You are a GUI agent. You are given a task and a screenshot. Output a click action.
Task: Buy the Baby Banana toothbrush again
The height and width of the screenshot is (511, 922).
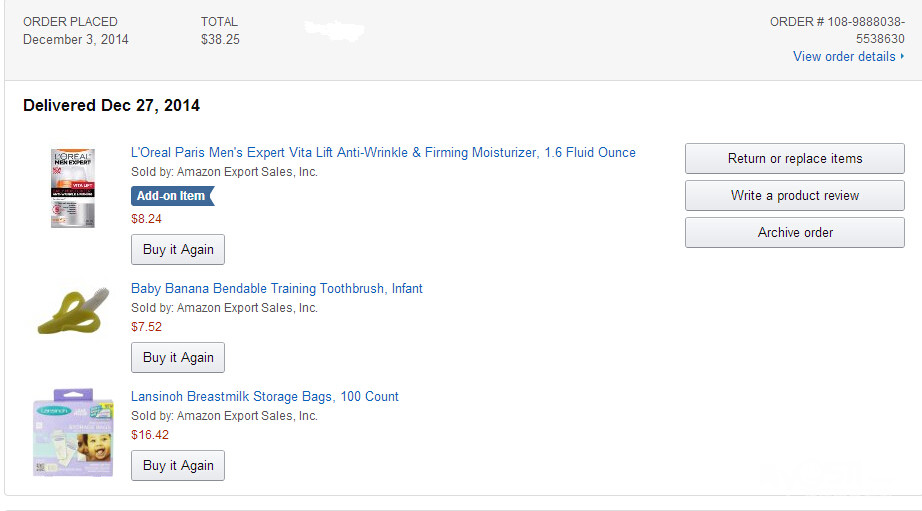[x=178, y=358]
